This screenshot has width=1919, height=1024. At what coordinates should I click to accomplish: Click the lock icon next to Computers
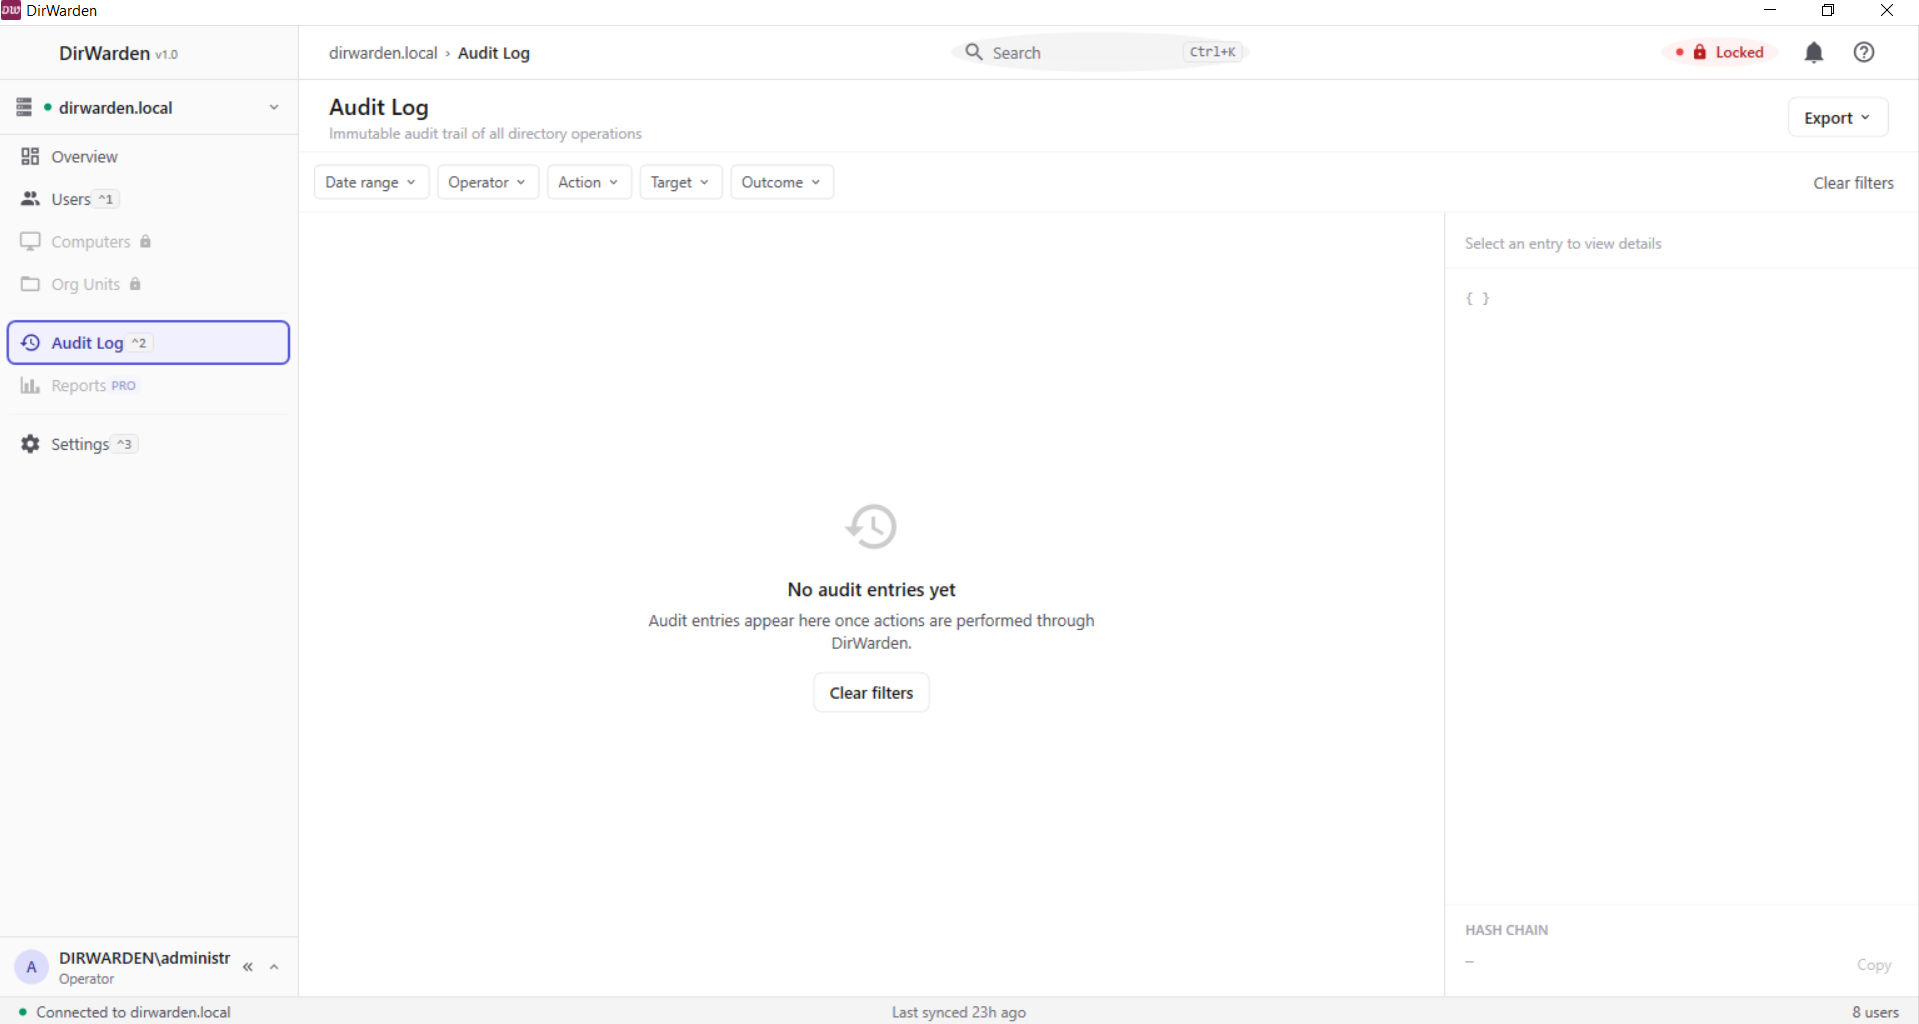[x=145, y=242]
